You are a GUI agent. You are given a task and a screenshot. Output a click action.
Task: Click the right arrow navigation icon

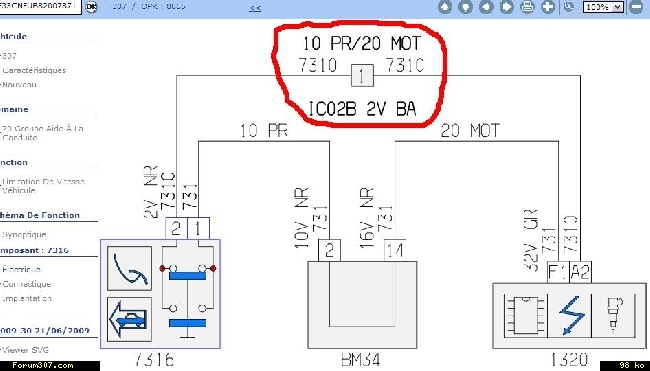pyautogui.click(x=507, y=7)
